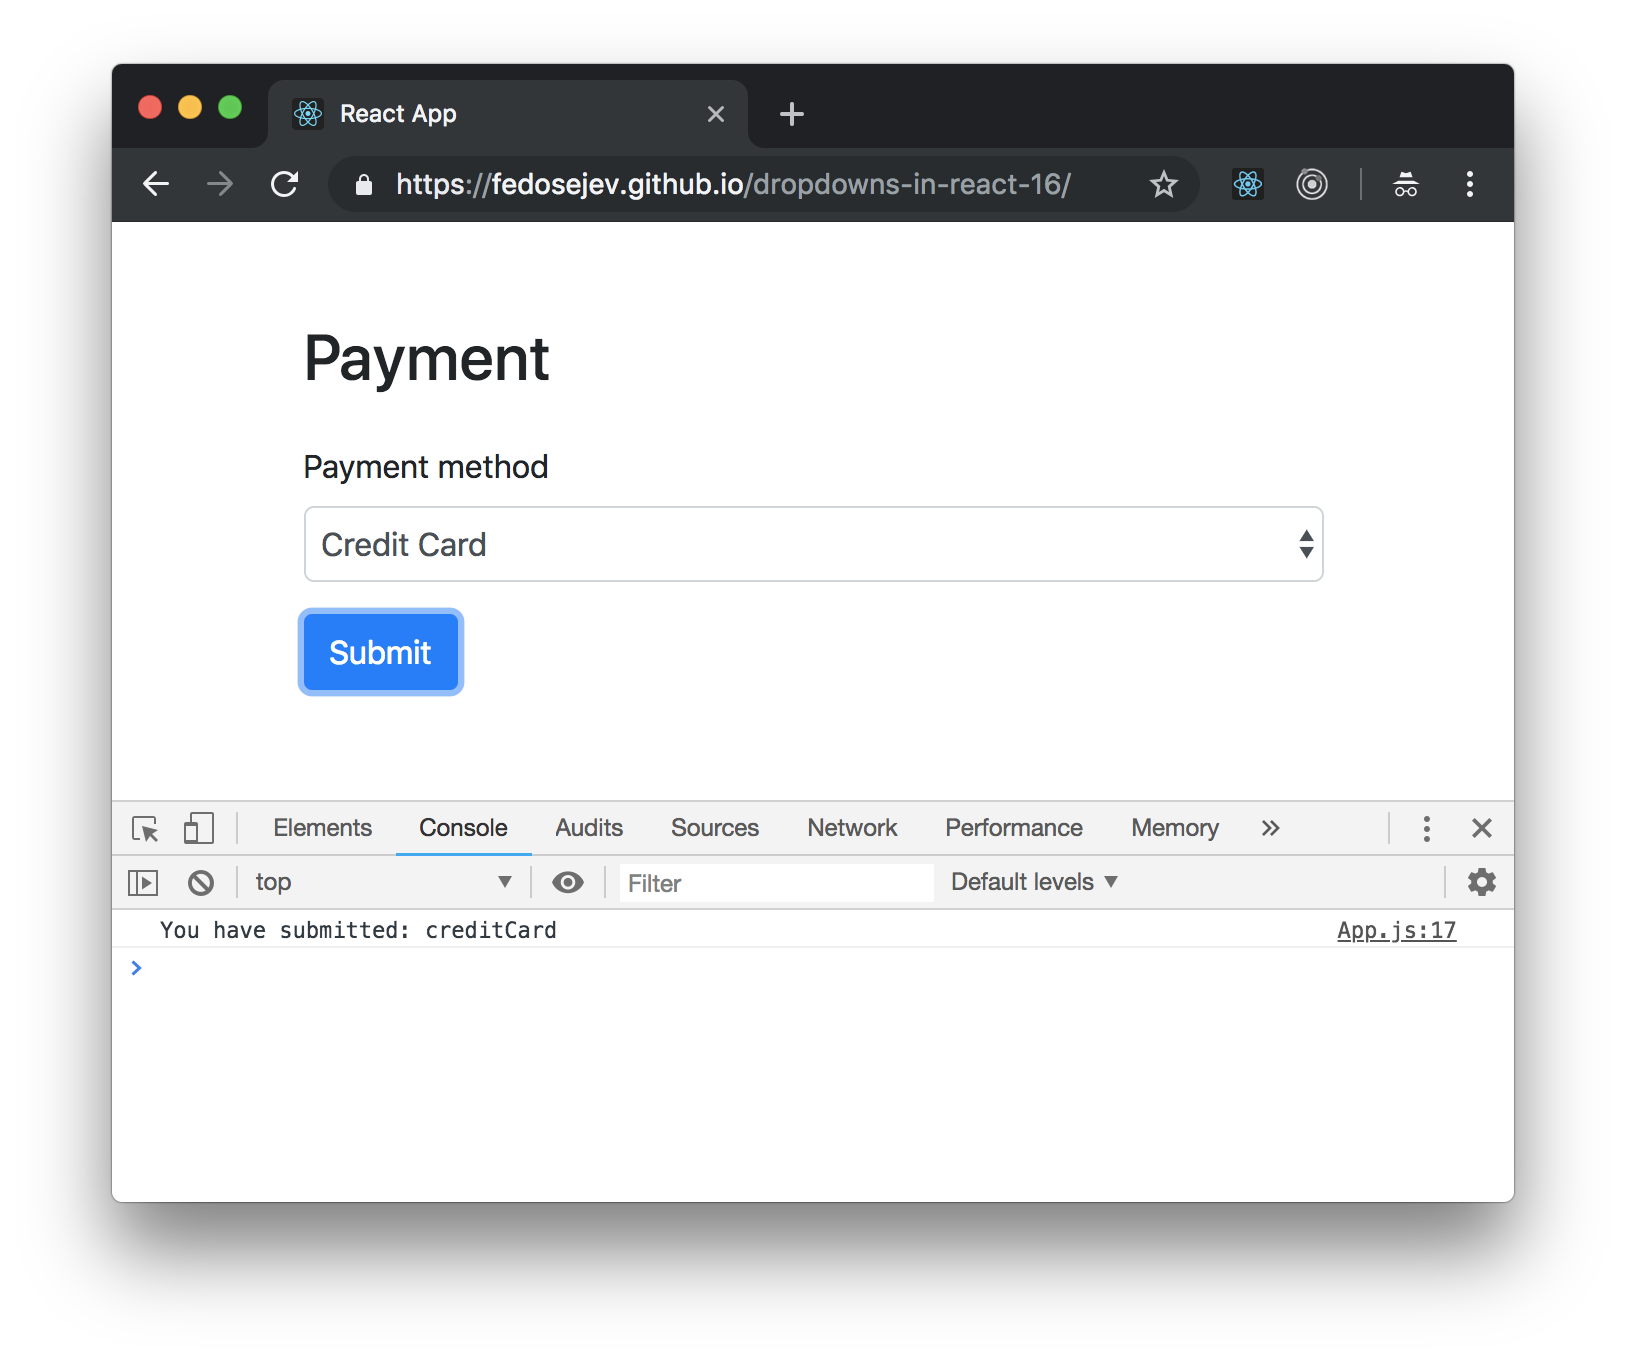Open the Create live expression eye tool
Image resolution: width=1626 pixels, height=1362 pixels.
[x=568, y=882]
